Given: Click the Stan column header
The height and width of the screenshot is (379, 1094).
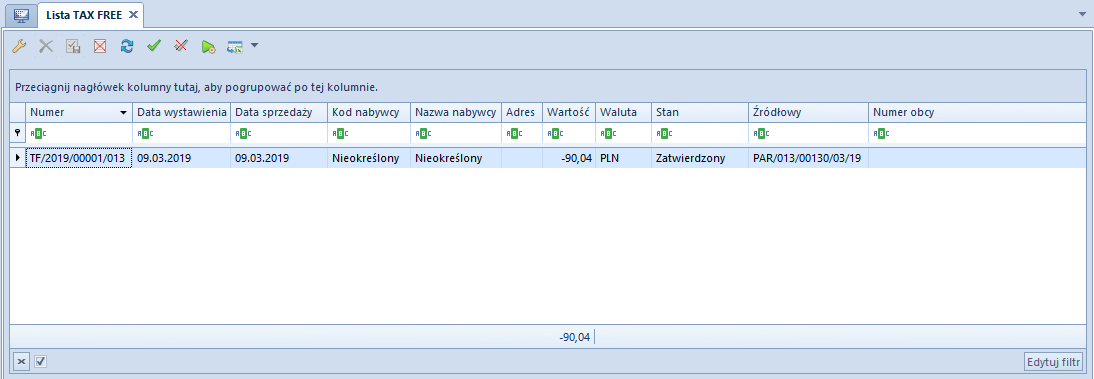Looking at the screenshot, I should (700, 112).
